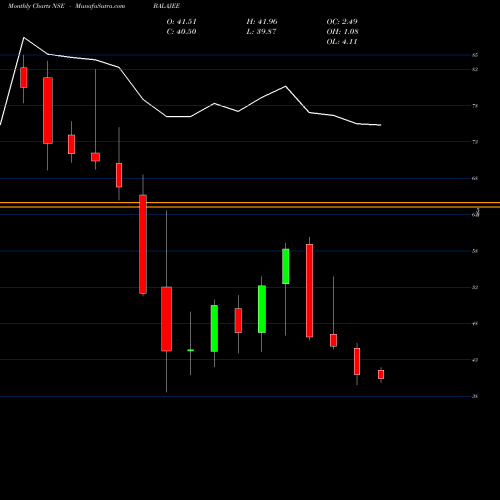Click the MunafaSutra.com site label
This screenshot has height=500, width=500.
pyautogui.click(x=100, y=6)
